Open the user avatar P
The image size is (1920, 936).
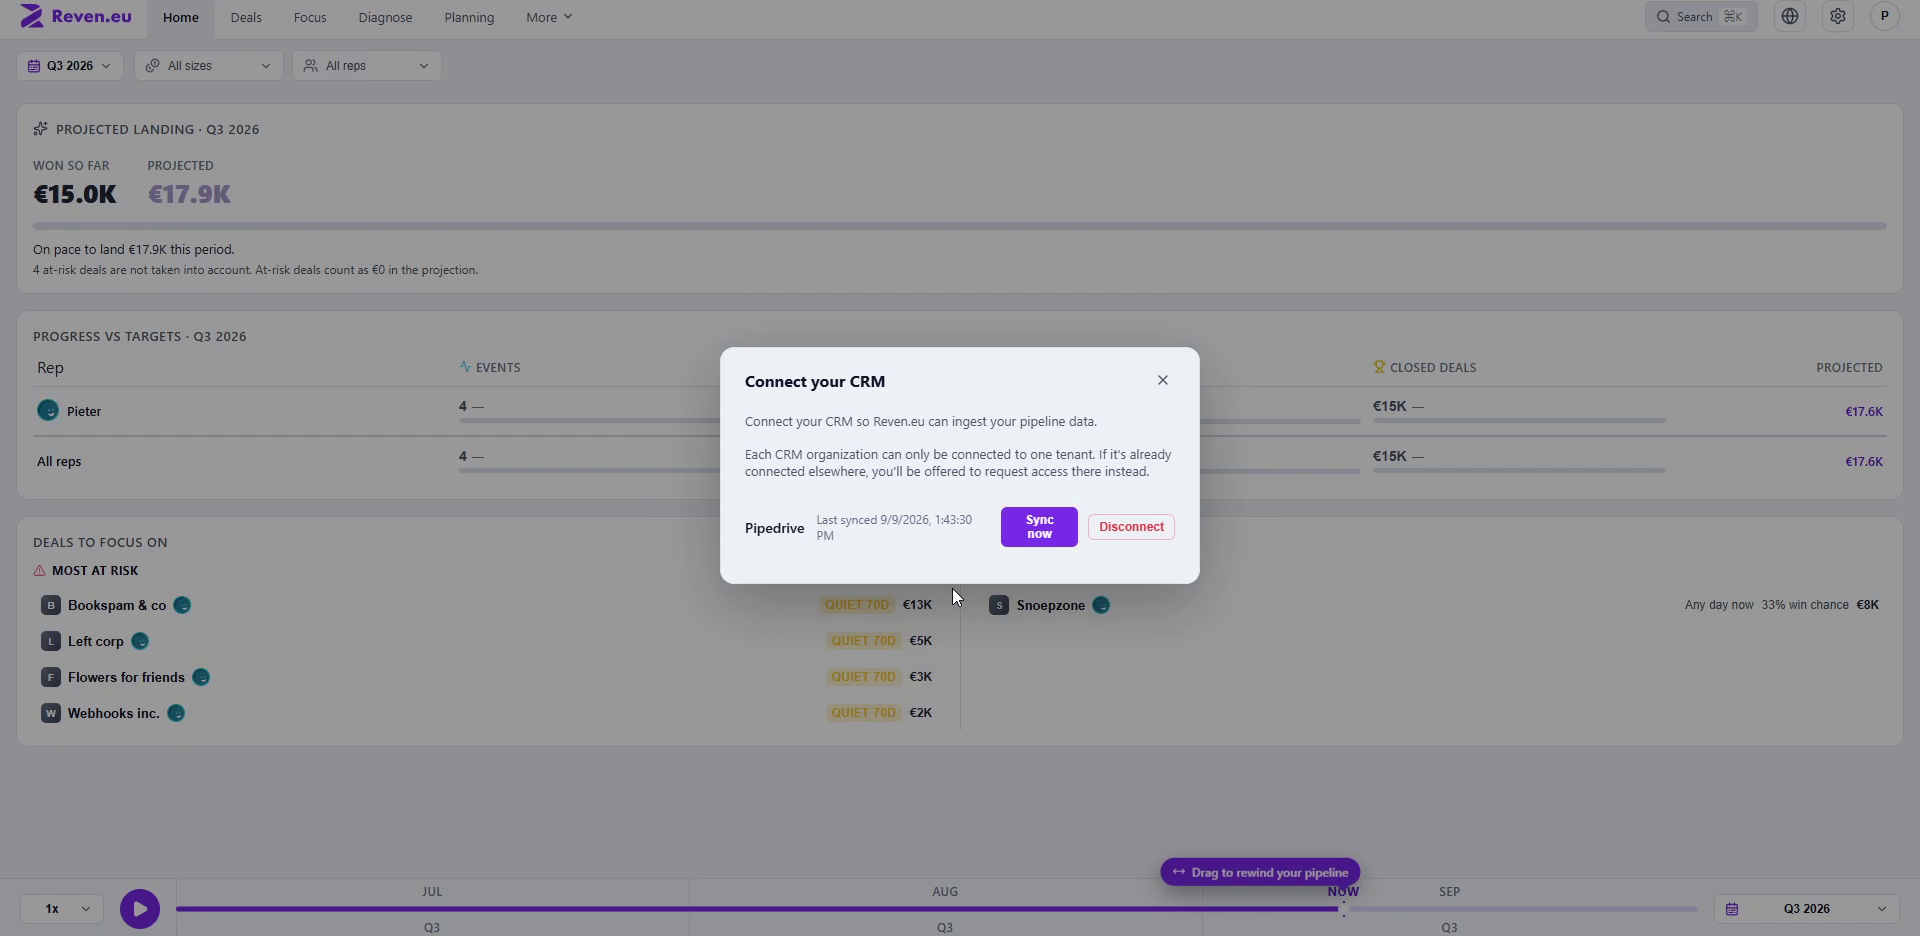[x=1885, y=16]
